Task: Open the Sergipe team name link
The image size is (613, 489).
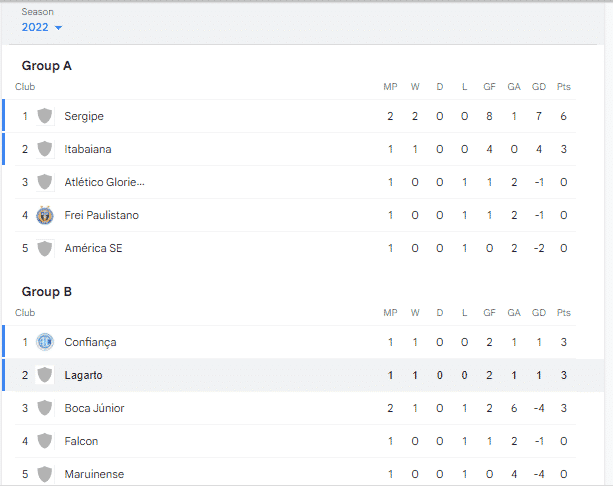Action: point(84,116)
